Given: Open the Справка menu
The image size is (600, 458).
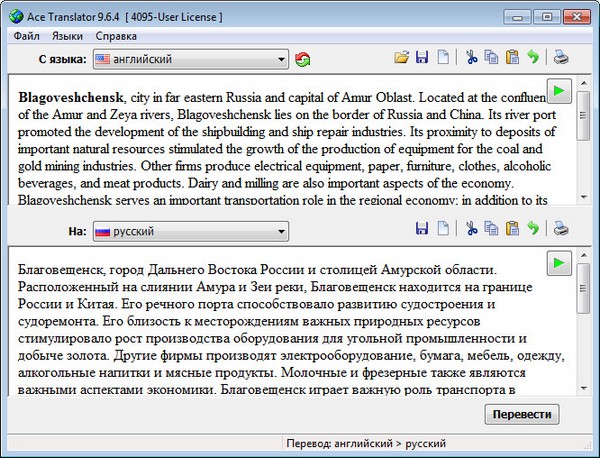Looking at the screenshot, I should coord(116,36).
